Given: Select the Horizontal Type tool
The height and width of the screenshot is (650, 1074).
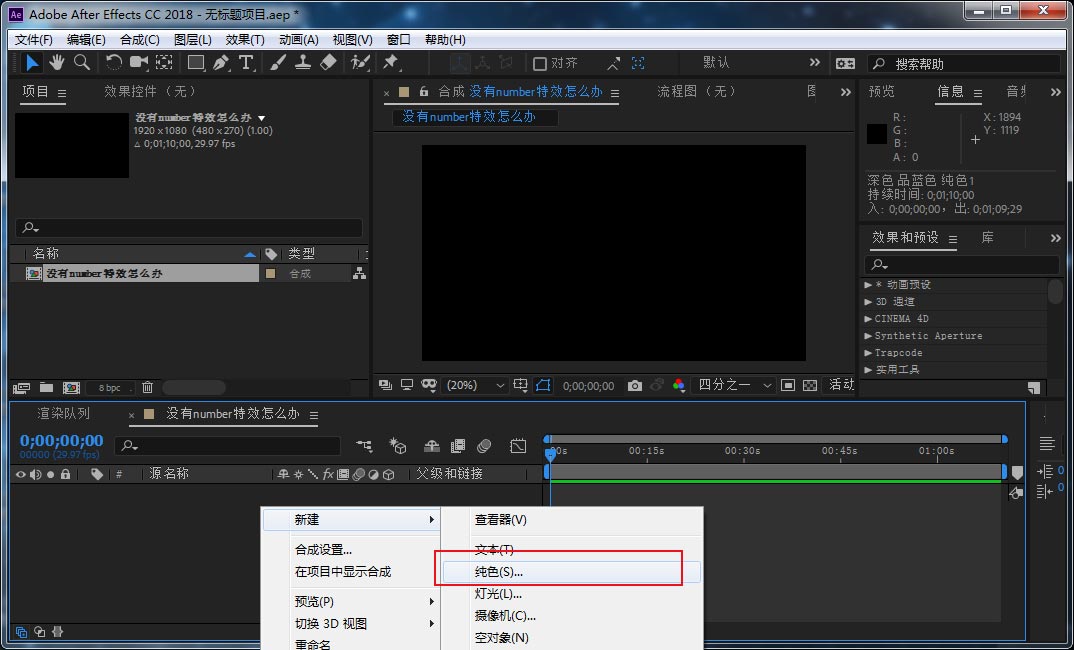Looking at the screenshot, I should coord(248,62).
